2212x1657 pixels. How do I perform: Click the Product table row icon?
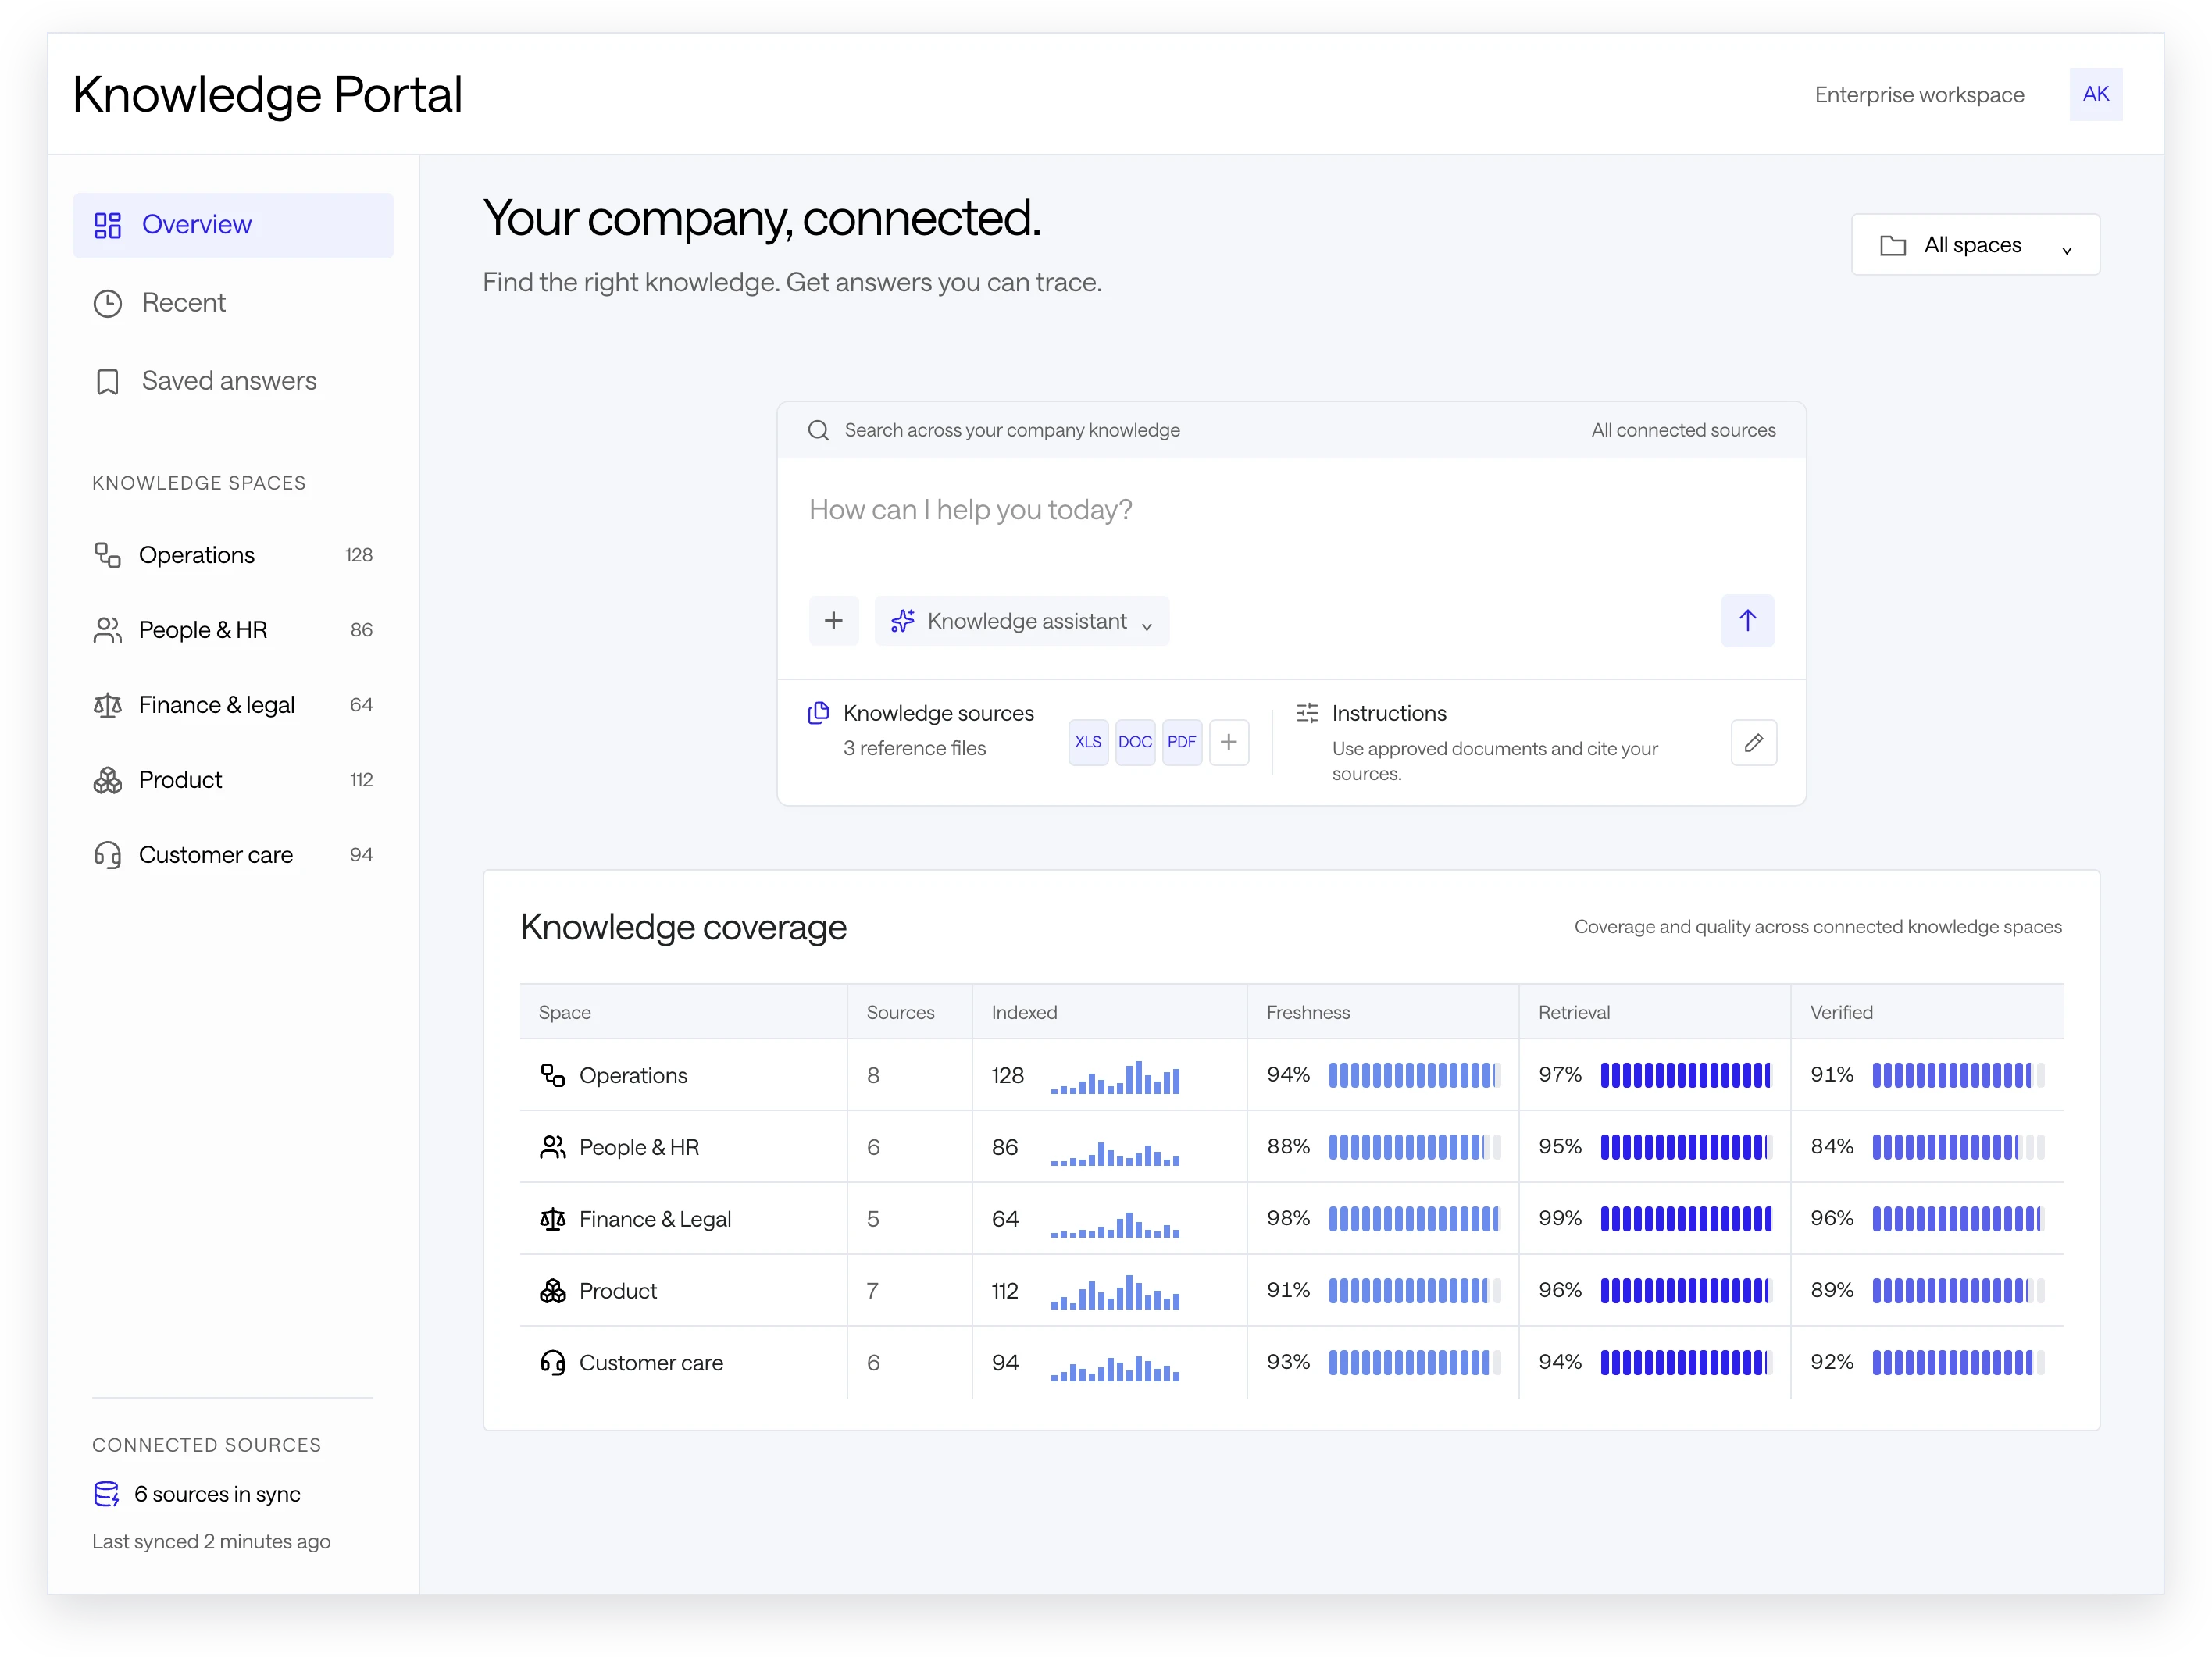(553, 1291)
